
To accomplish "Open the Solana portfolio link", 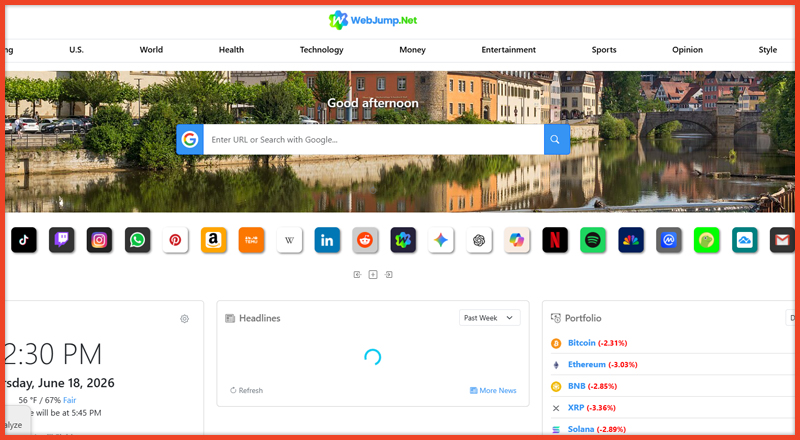I will click(x=581, y=429).
